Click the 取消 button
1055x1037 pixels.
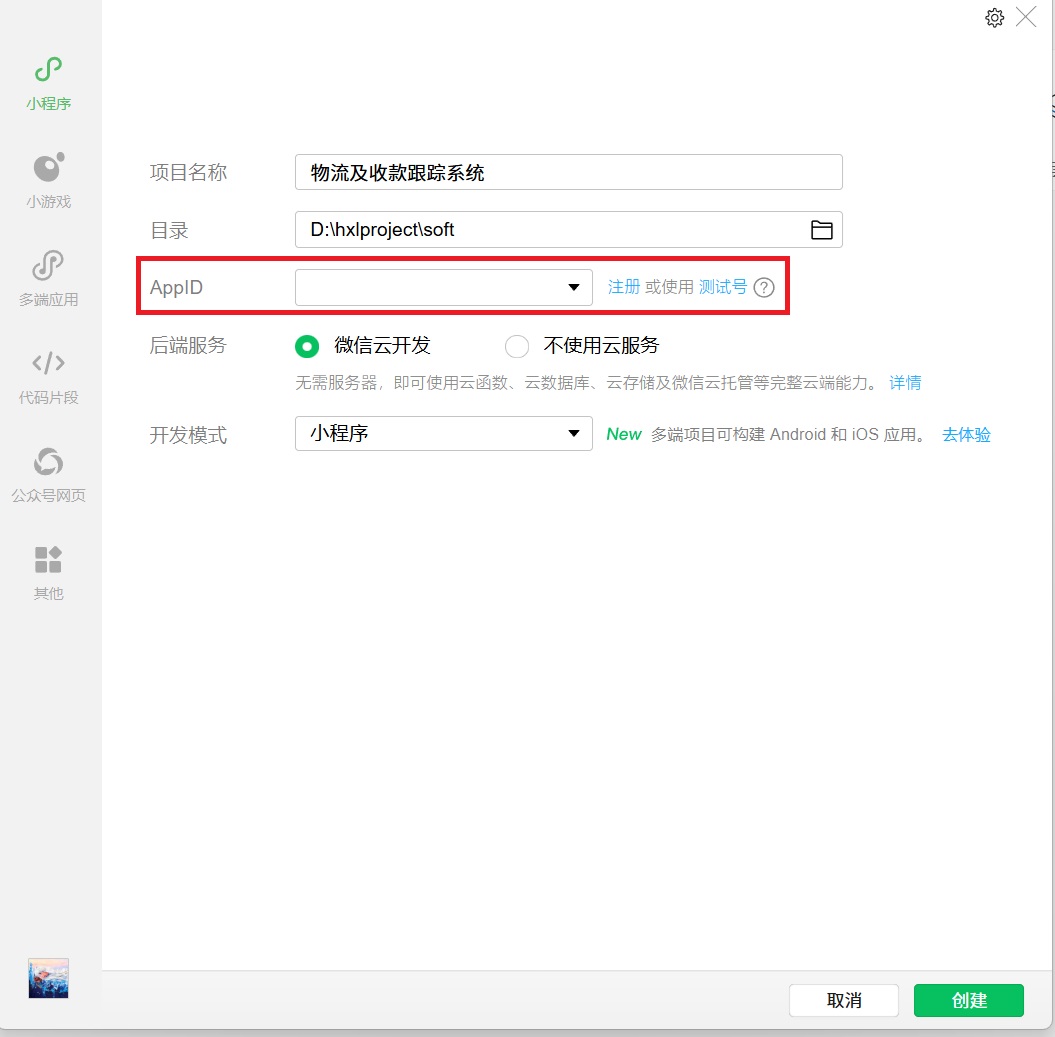pos(844,1000)
